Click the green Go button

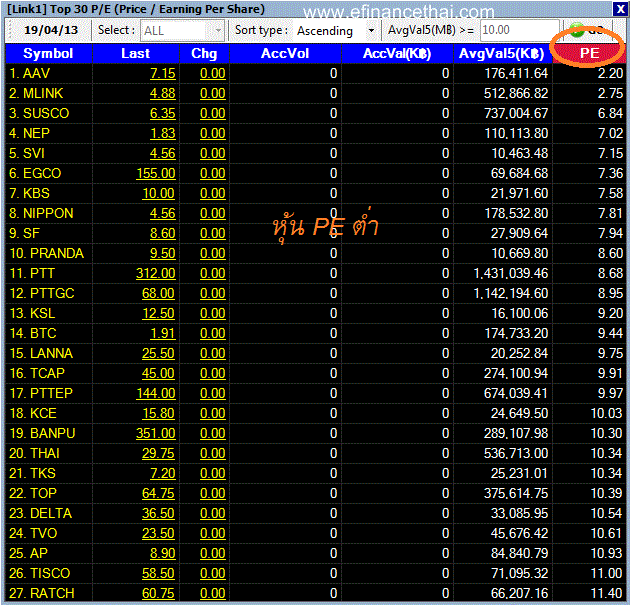(587, 31)
